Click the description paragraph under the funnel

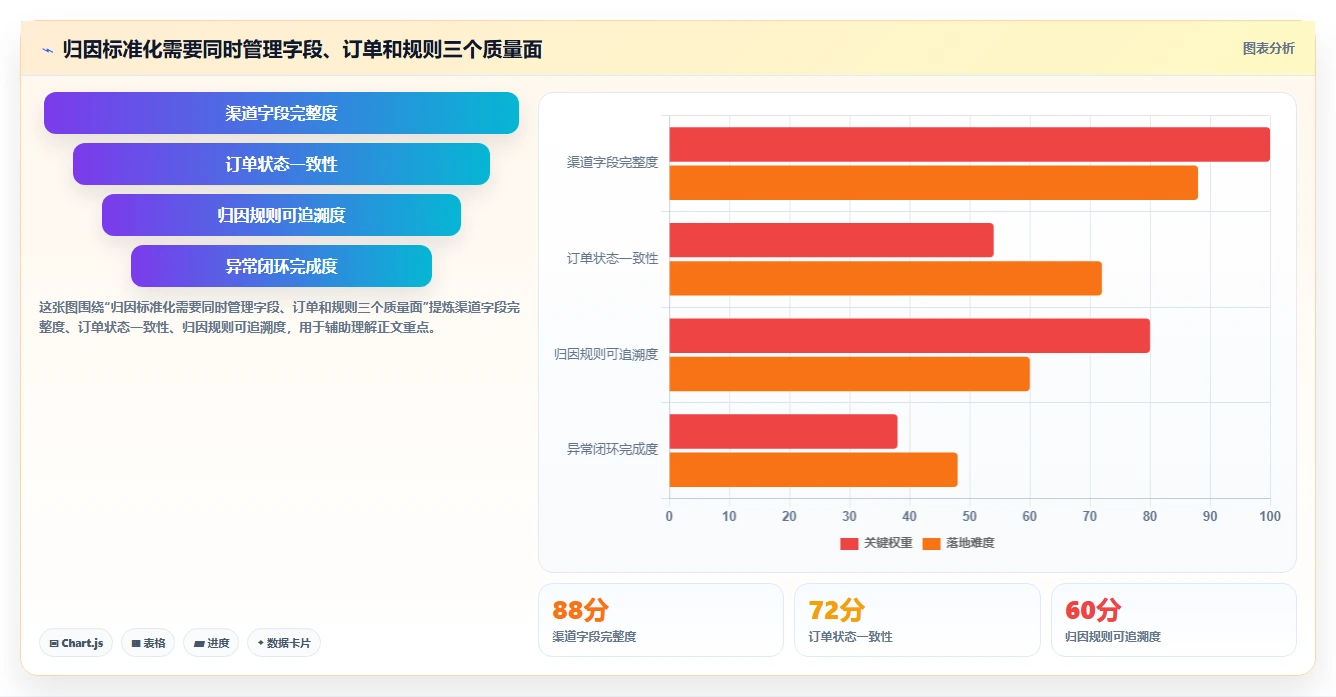tap(279, 317)
